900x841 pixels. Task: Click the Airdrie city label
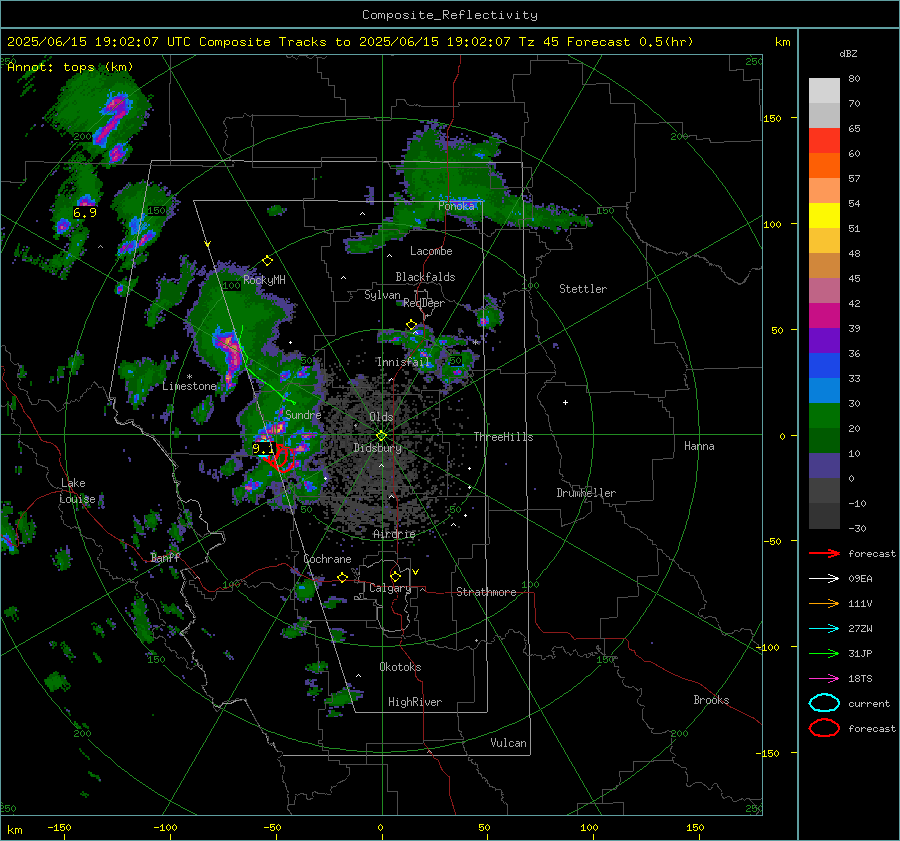(x=394, y=534)
